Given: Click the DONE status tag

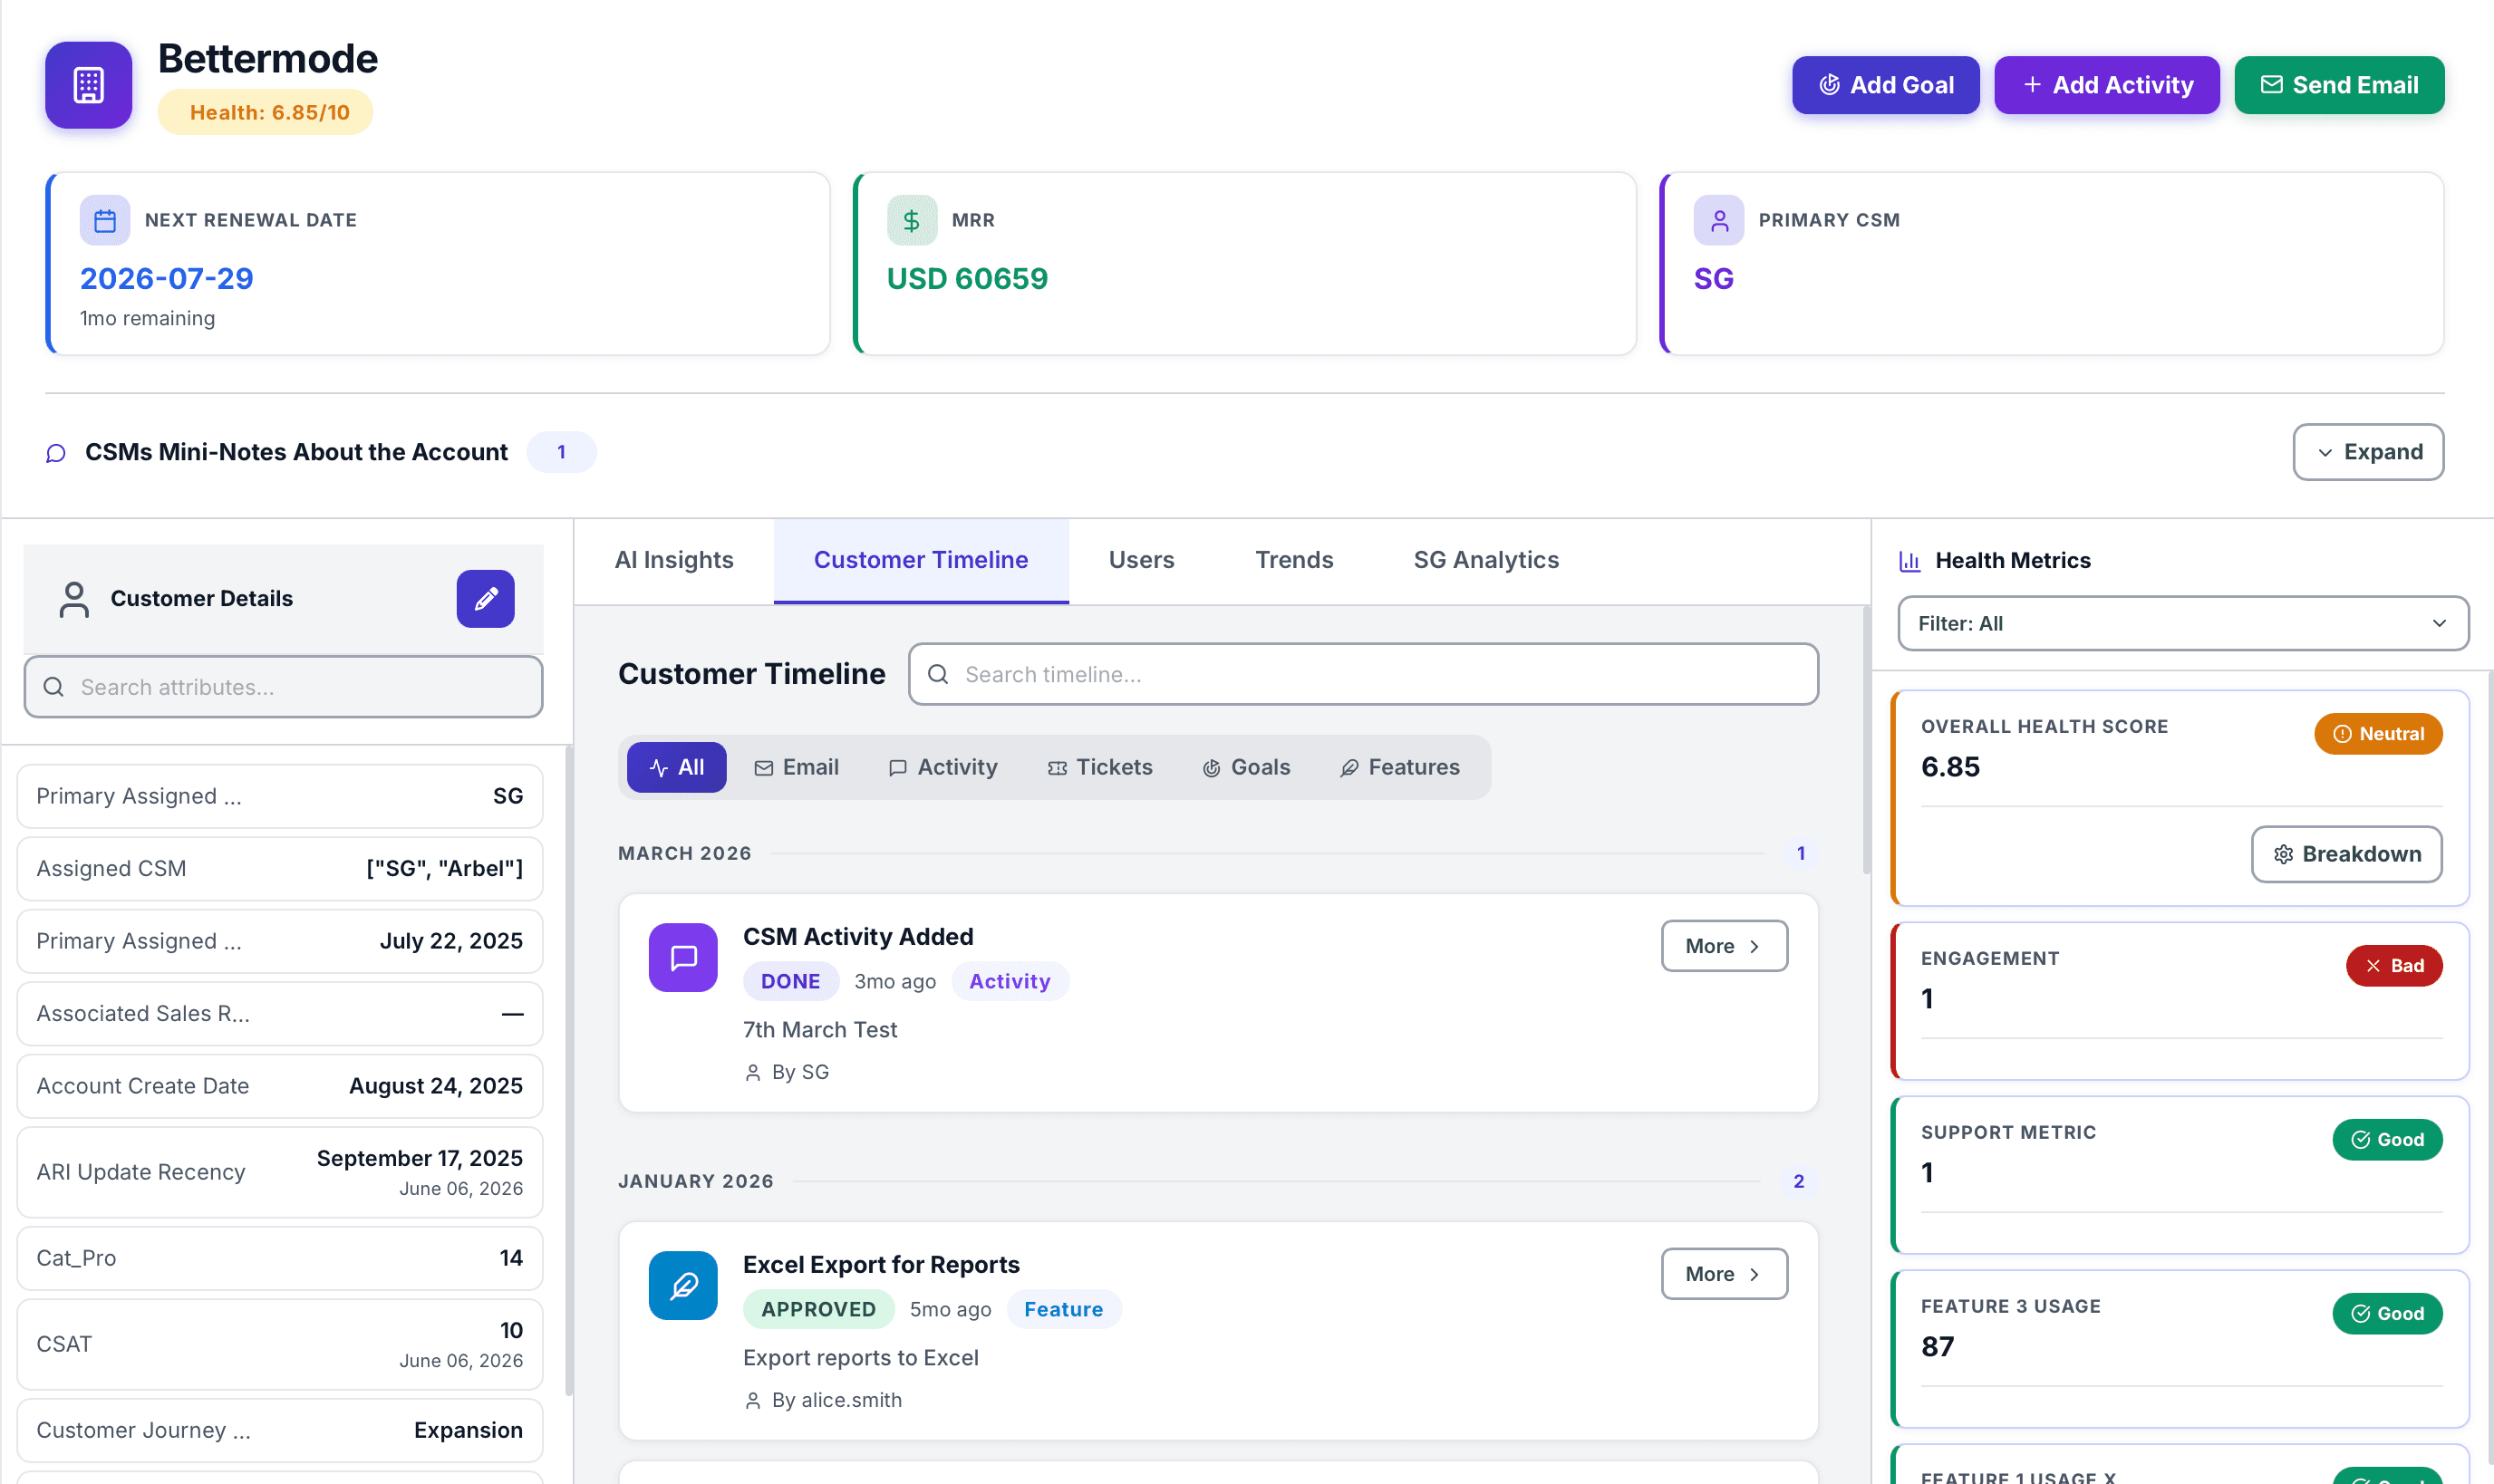Looking at the screenshot, I should point(790,981).
